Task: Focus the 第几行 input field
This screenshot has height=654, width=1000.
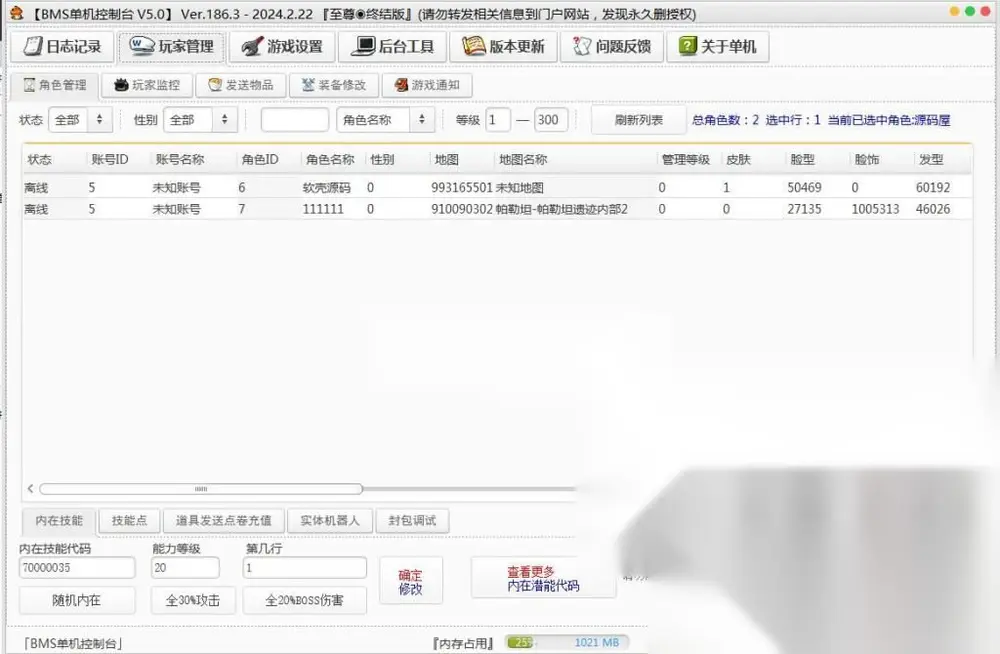Action: [305, 568]
